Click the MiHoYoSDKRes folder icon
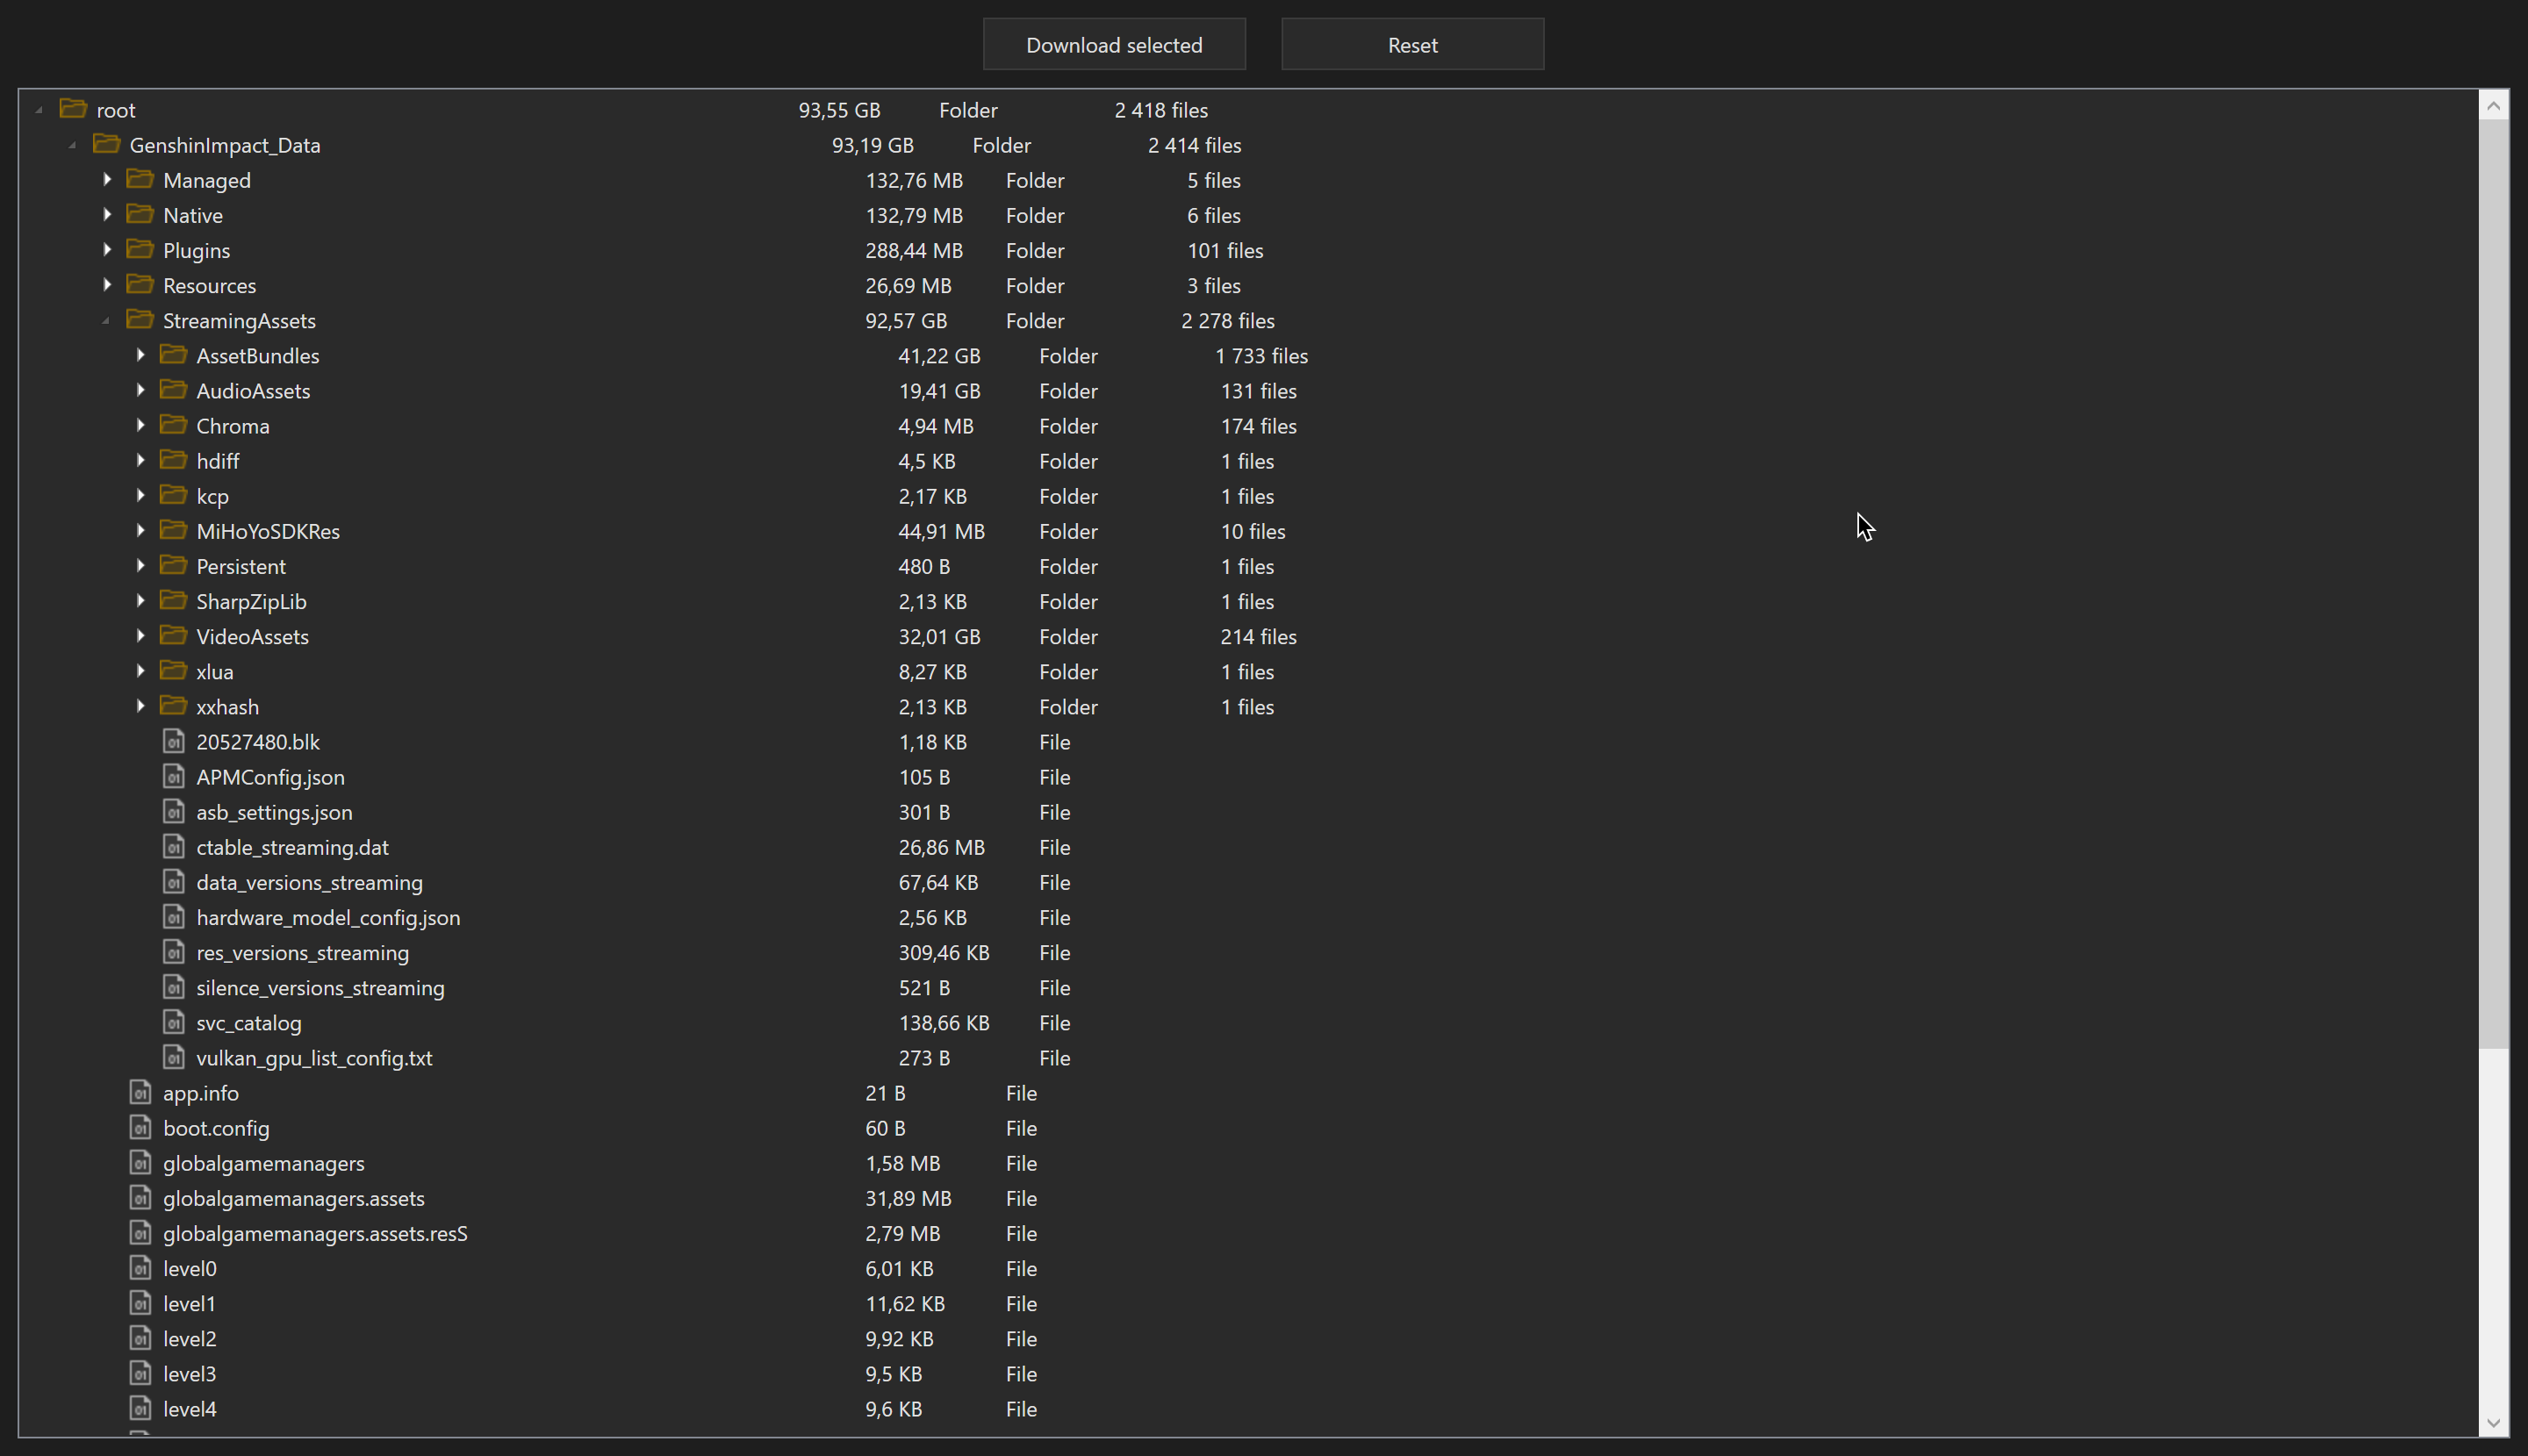Image resolution: width=2528 pixels, height=1456 pixels. 173,531
